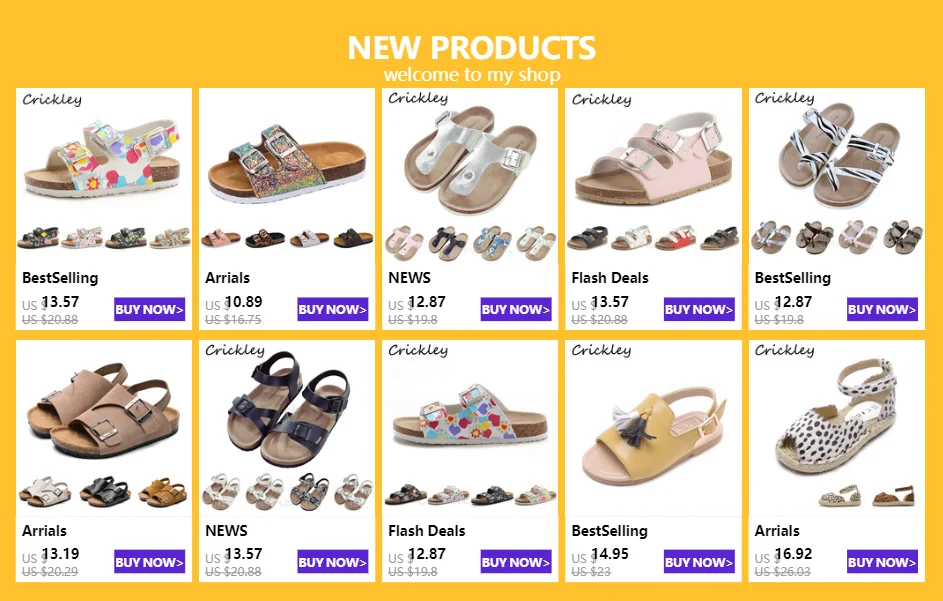Click BUY NOW for the dalmatian espadrille
Screen dimensions: 943x601
882,562
